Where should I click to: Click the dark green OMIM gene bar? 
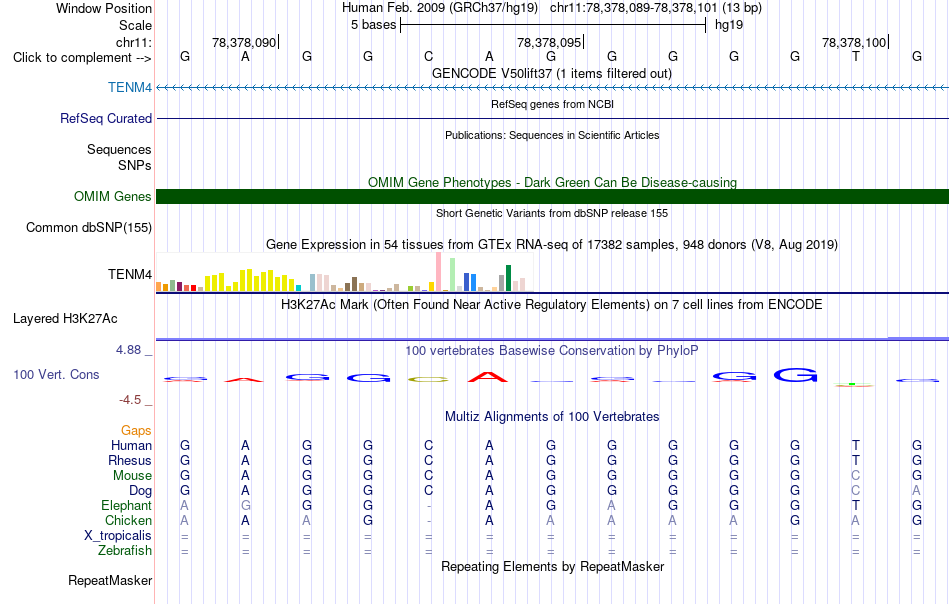click(x=552, y=196)
